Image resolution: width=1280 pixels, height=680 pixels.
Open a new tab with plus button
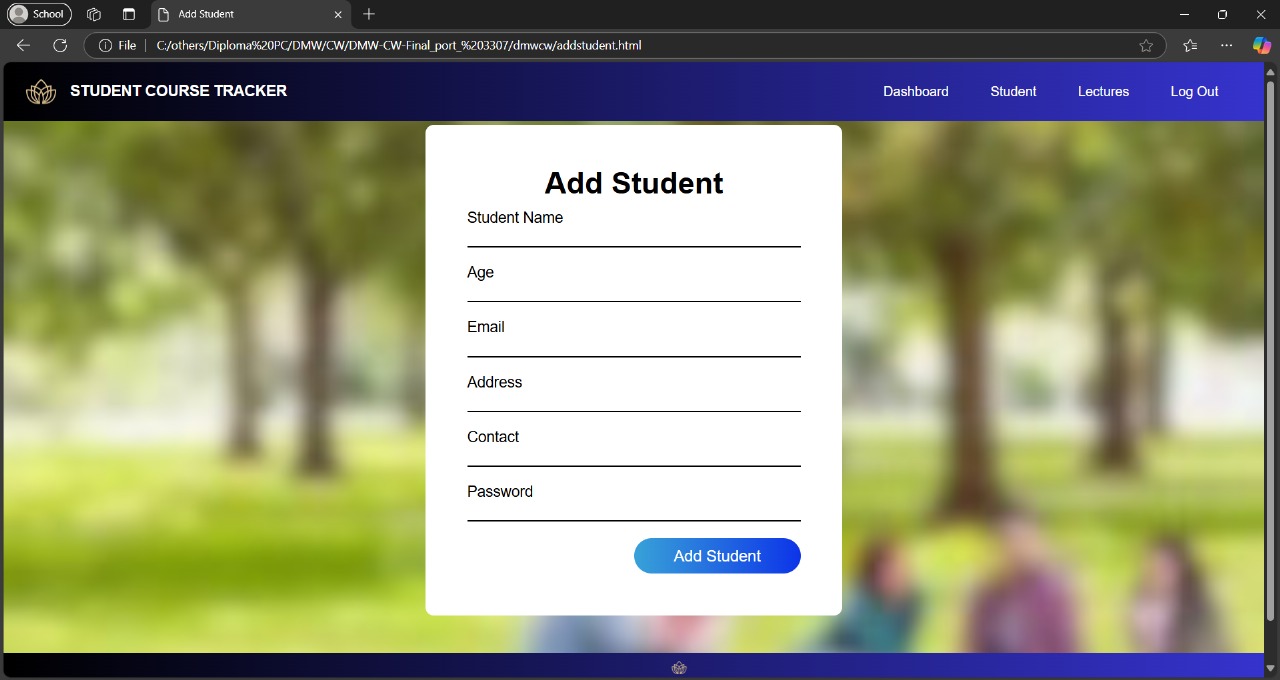(x=369, y=14)
